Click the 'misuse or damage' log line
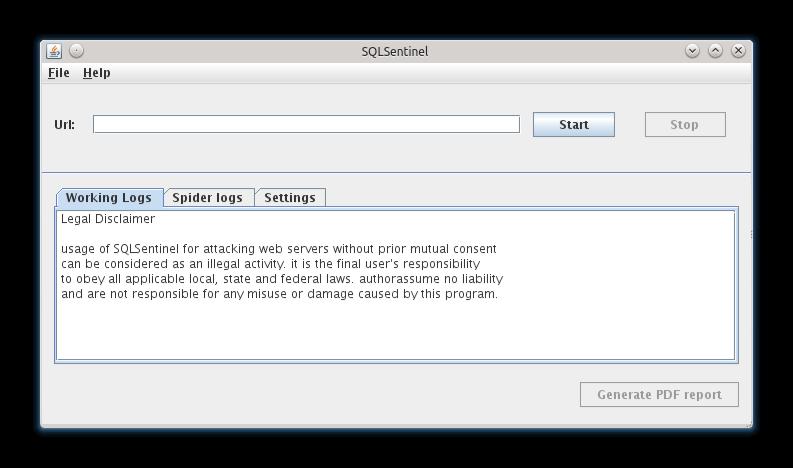 click(279, 294)
